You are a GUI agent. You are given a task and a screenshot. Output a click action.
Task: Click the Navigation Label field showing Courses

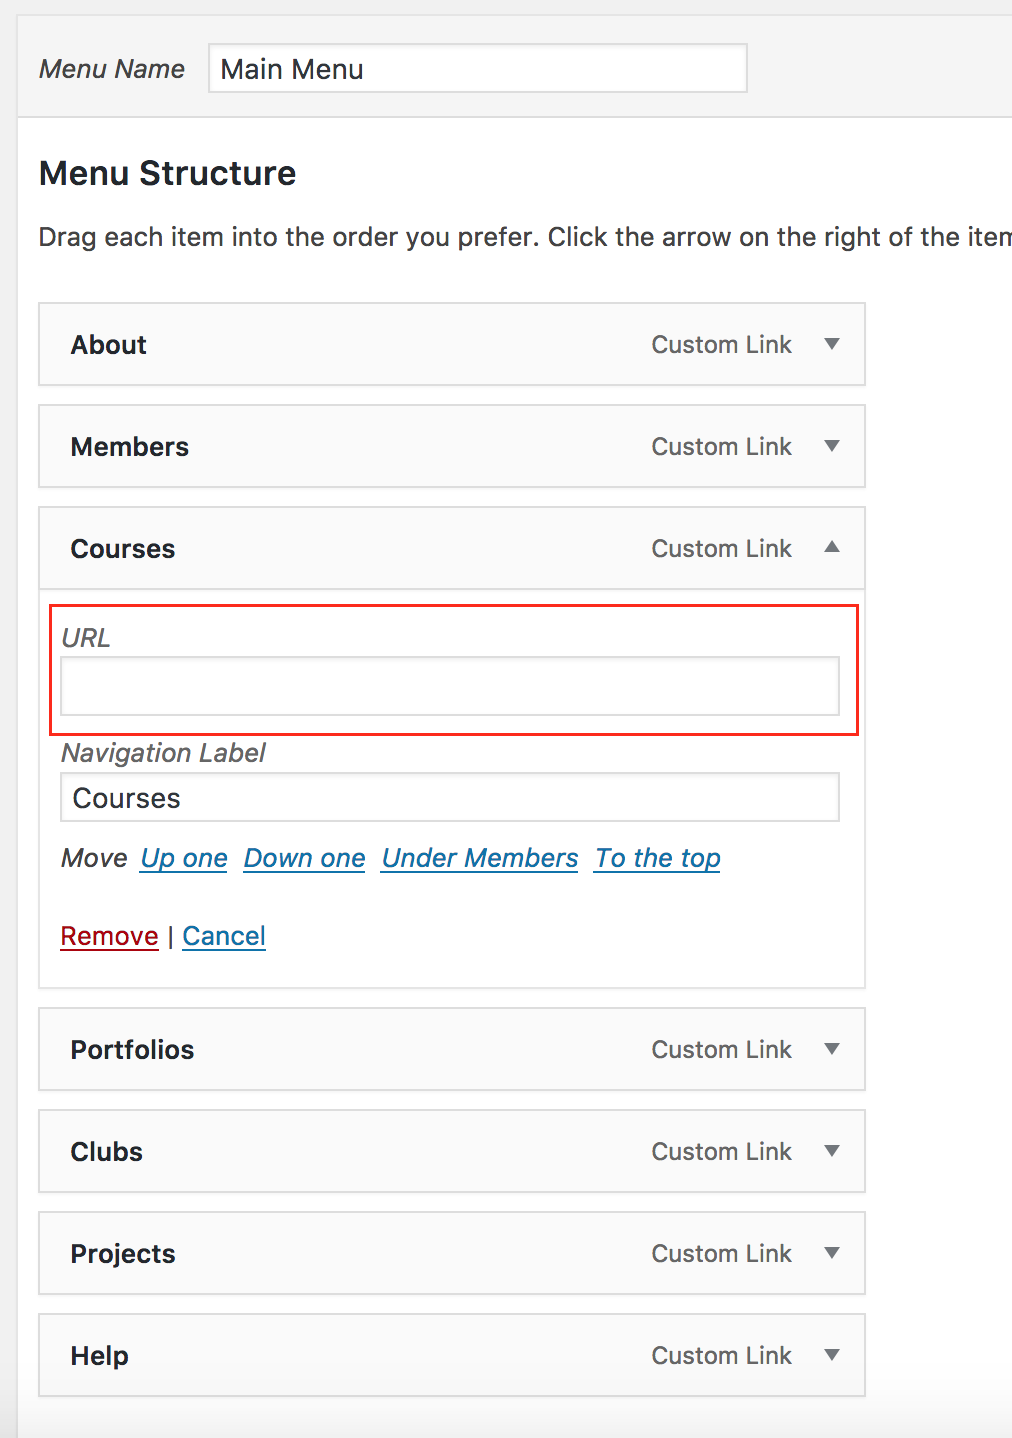[x=449, y=797]
